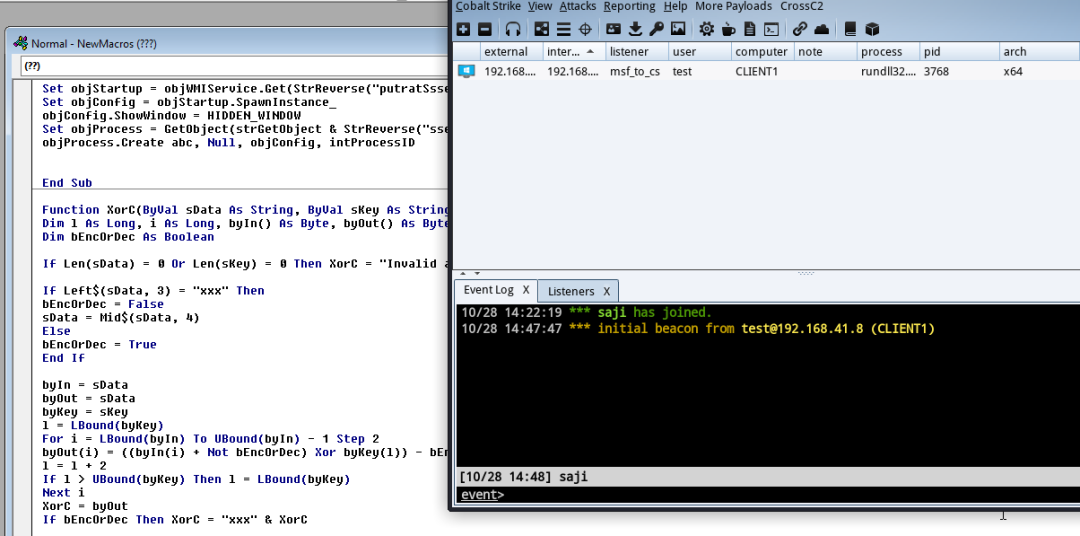Sort sessions by user column header
The image size is (1080, 536).
pos(699,52)
